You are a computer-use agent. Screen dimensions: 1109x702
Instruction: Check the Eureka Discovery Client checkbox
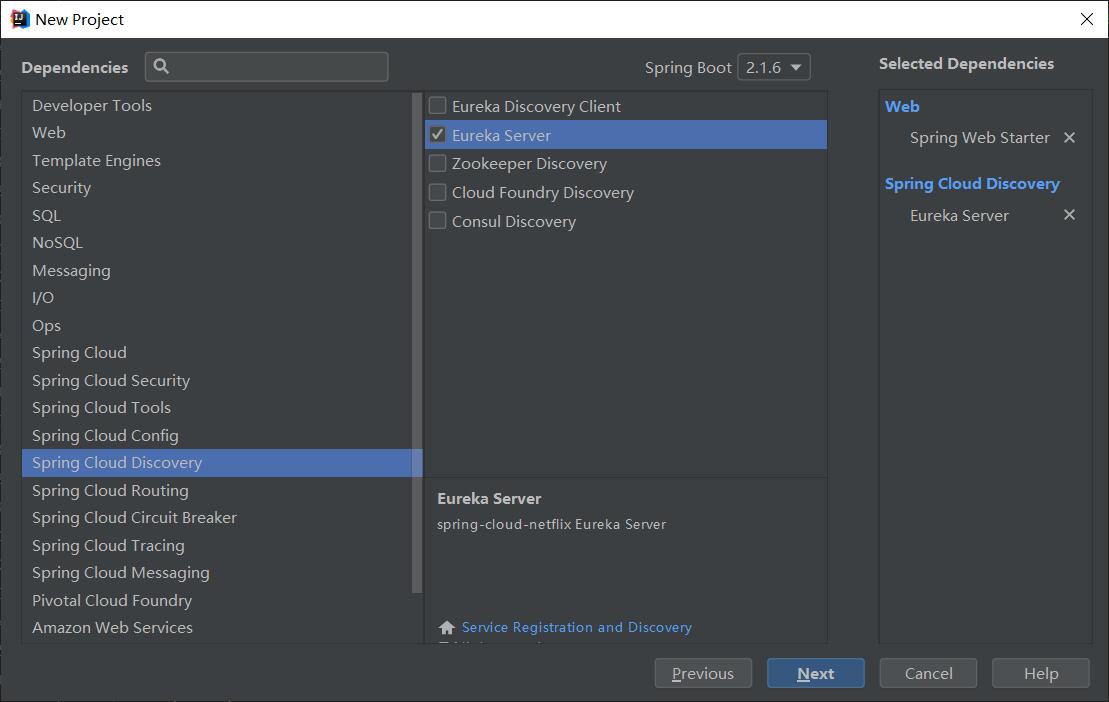438,105
